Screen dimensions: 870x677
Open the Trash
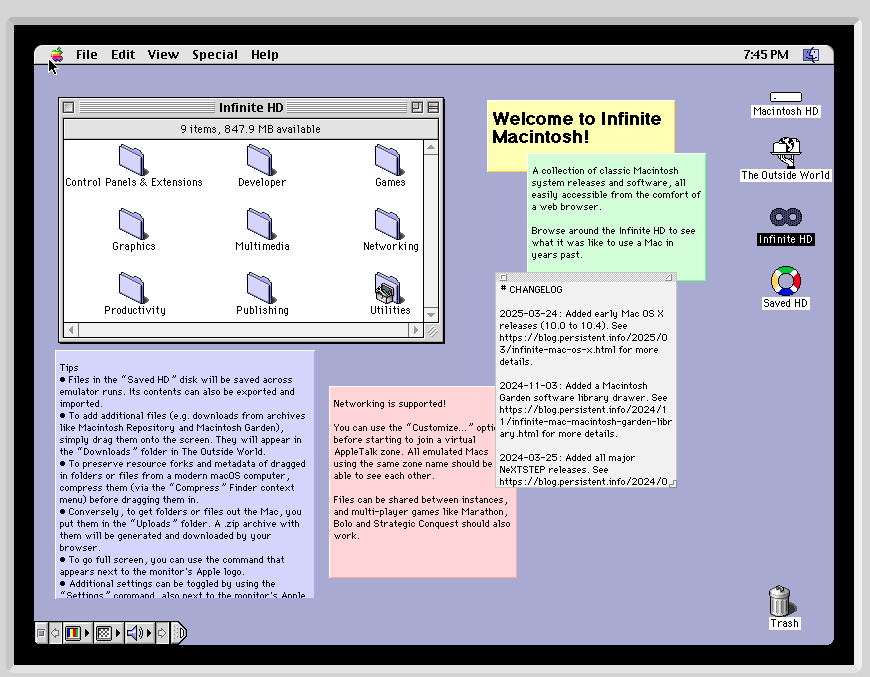click(784, 603)
